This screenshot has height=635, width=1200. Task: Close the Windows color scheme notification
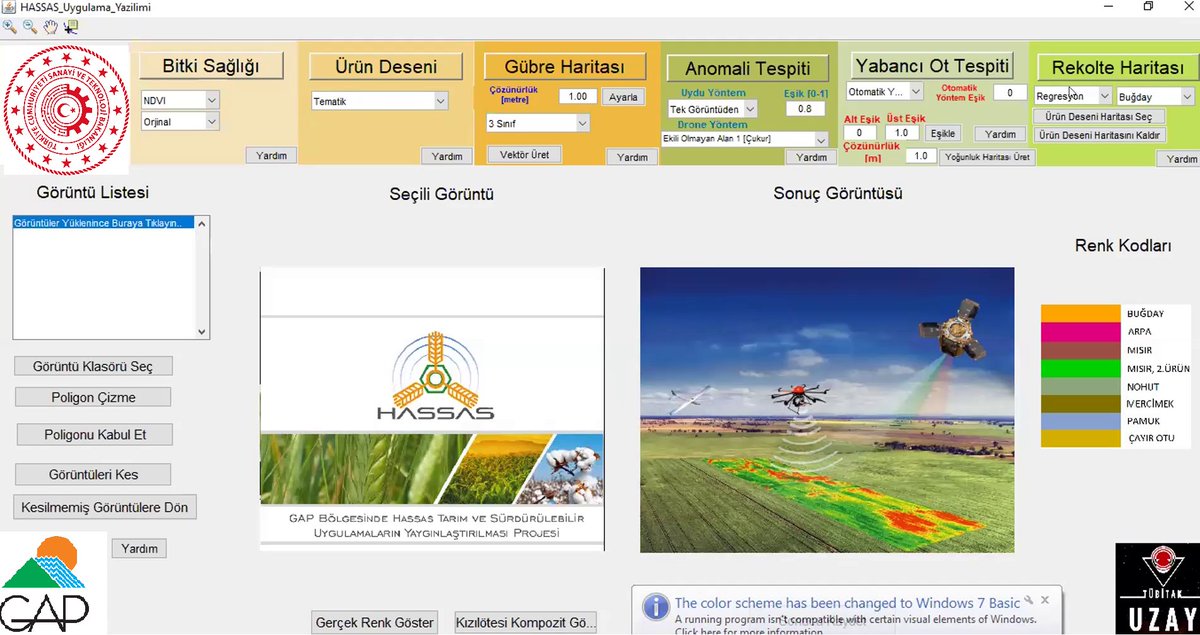tap(1045, 600)
